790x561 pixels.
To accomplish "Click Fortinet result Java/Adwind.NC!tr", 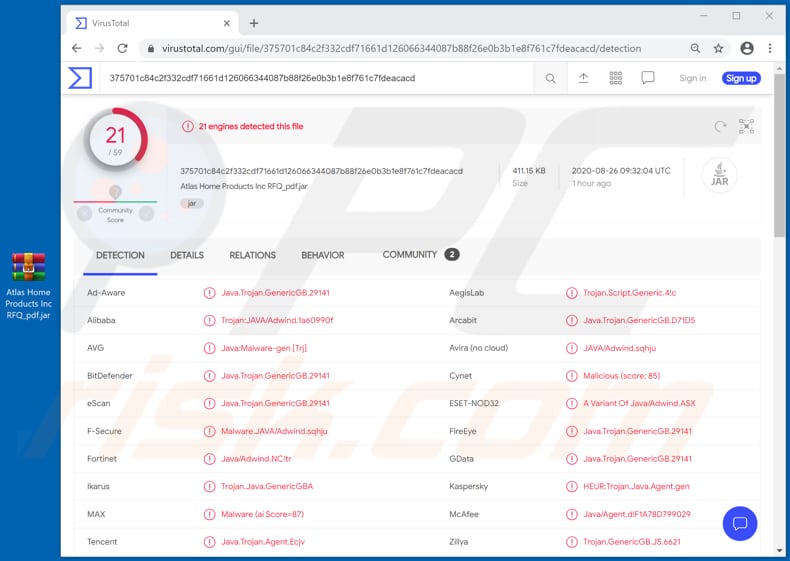I will (256, 459).
